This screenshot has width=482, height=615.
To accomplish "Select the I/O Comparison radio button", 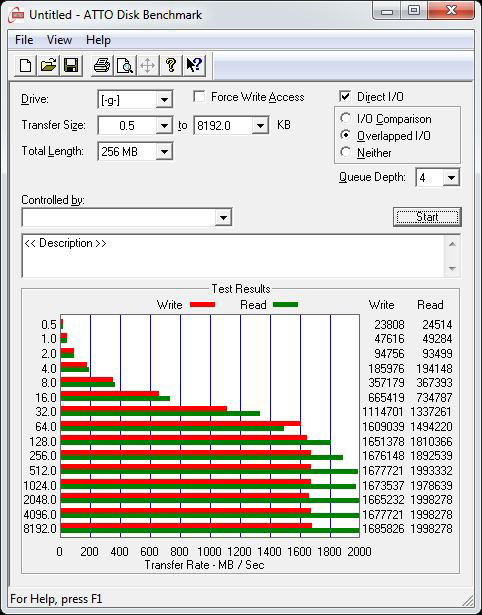I will pos(346,118).
